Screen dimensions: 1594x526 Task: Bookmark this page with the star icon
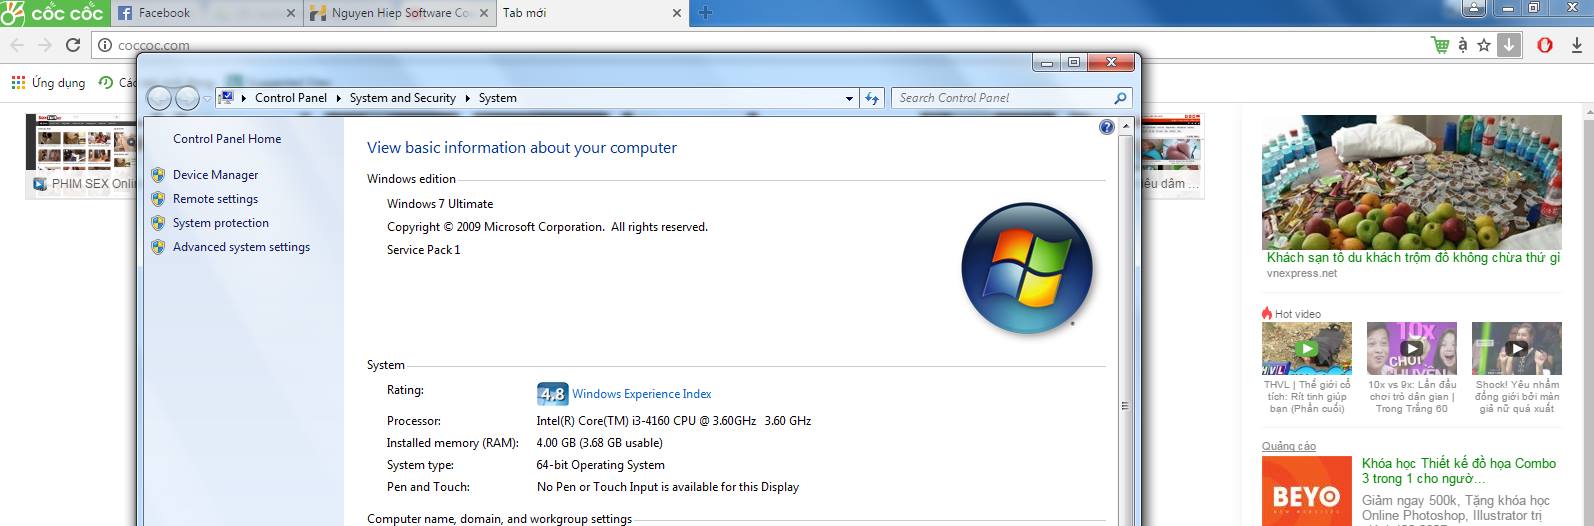(1484, 45)
